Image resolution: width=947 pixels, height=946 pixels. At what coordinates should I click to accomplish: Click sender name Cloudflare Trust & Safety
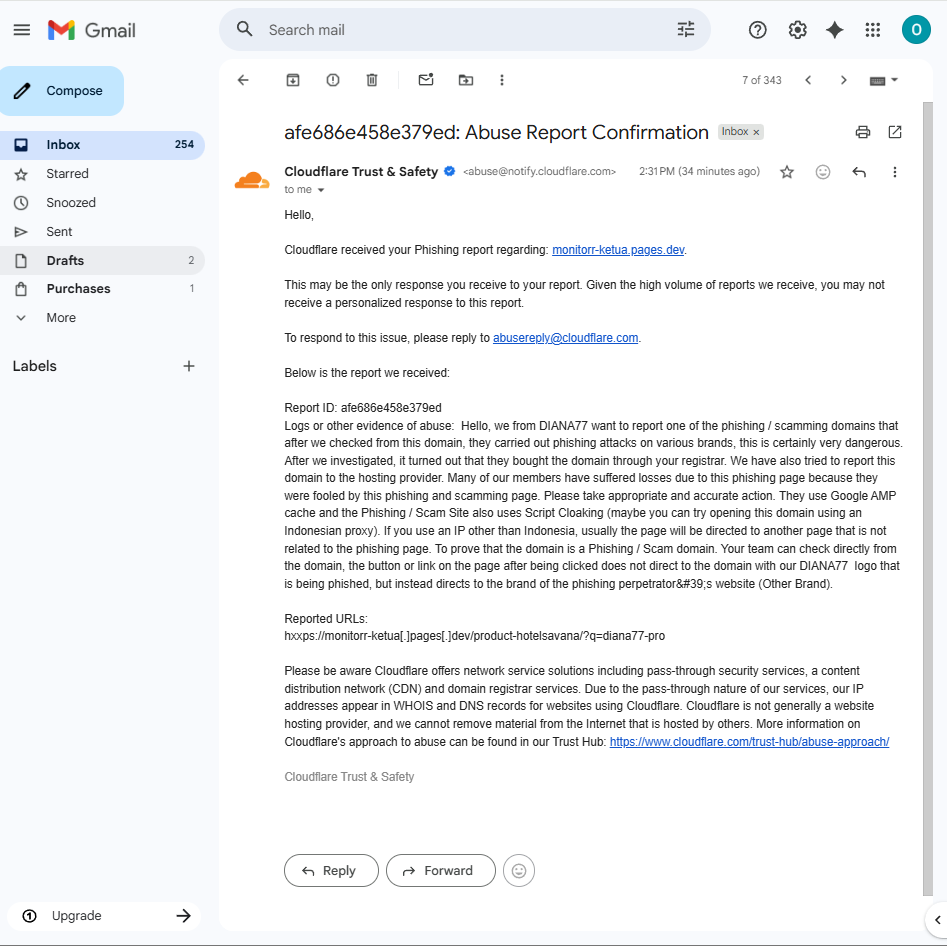(x=361, y=172)
